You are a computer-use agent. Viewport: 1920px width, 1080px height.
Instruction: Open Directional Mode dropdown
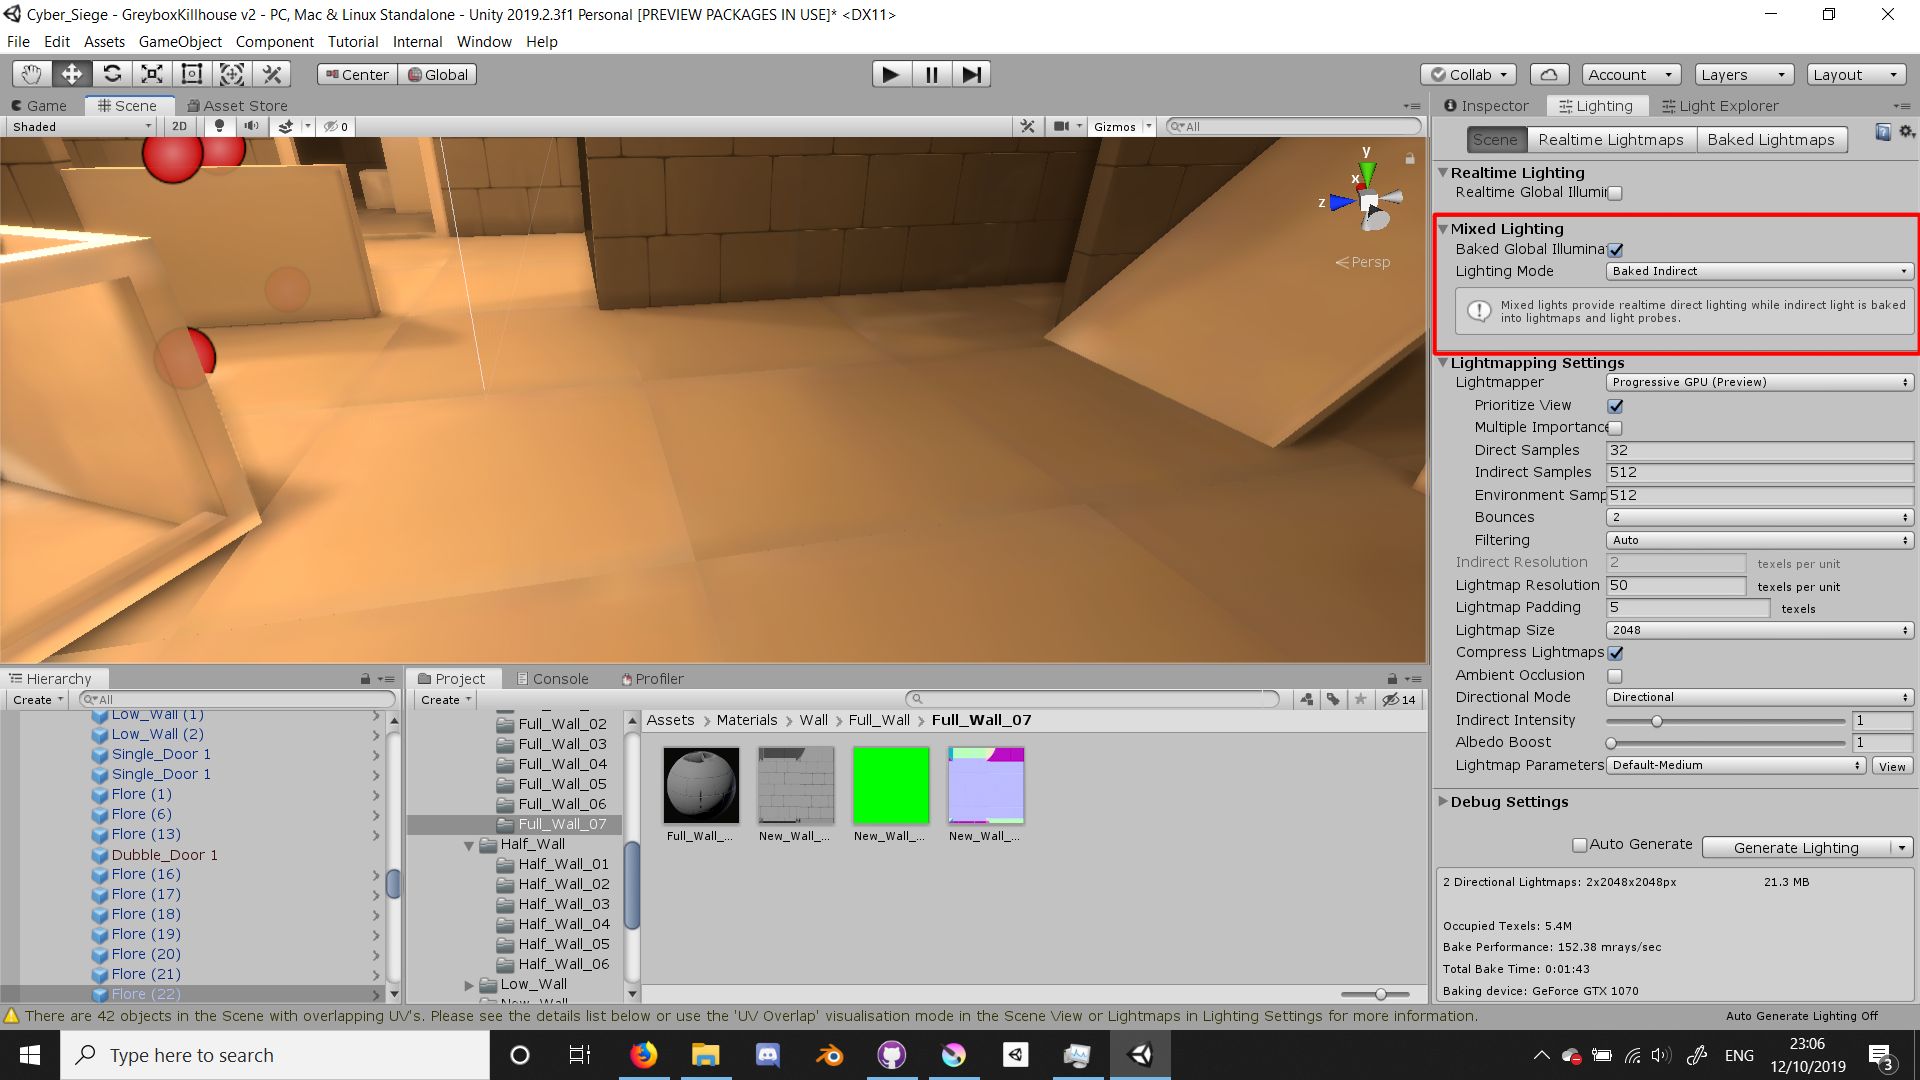(x=1759, y=697)
